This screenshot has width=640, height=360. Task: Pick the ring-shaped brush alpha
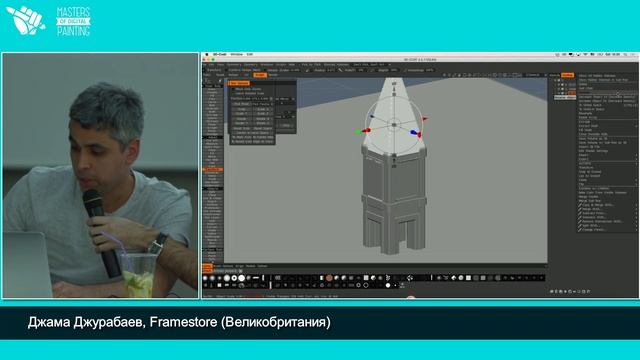click(x=234, y=278)
